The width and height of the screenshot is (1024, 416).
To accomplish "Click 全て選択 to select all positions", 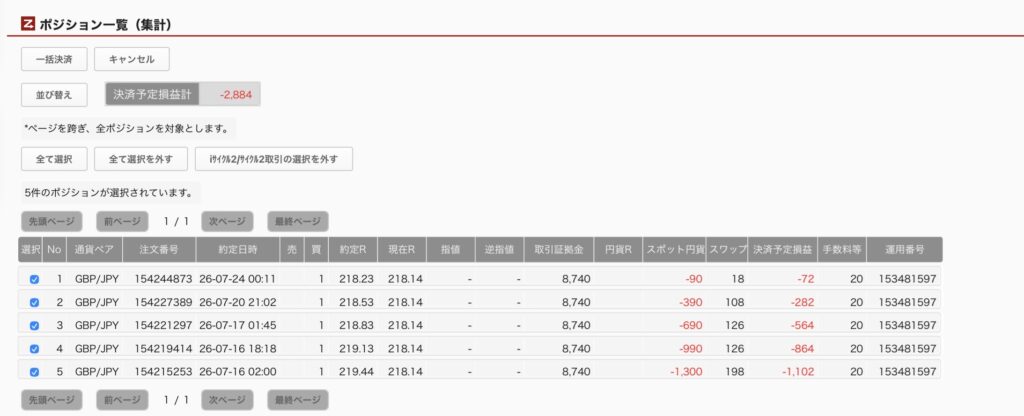I will tap(54, 159).
